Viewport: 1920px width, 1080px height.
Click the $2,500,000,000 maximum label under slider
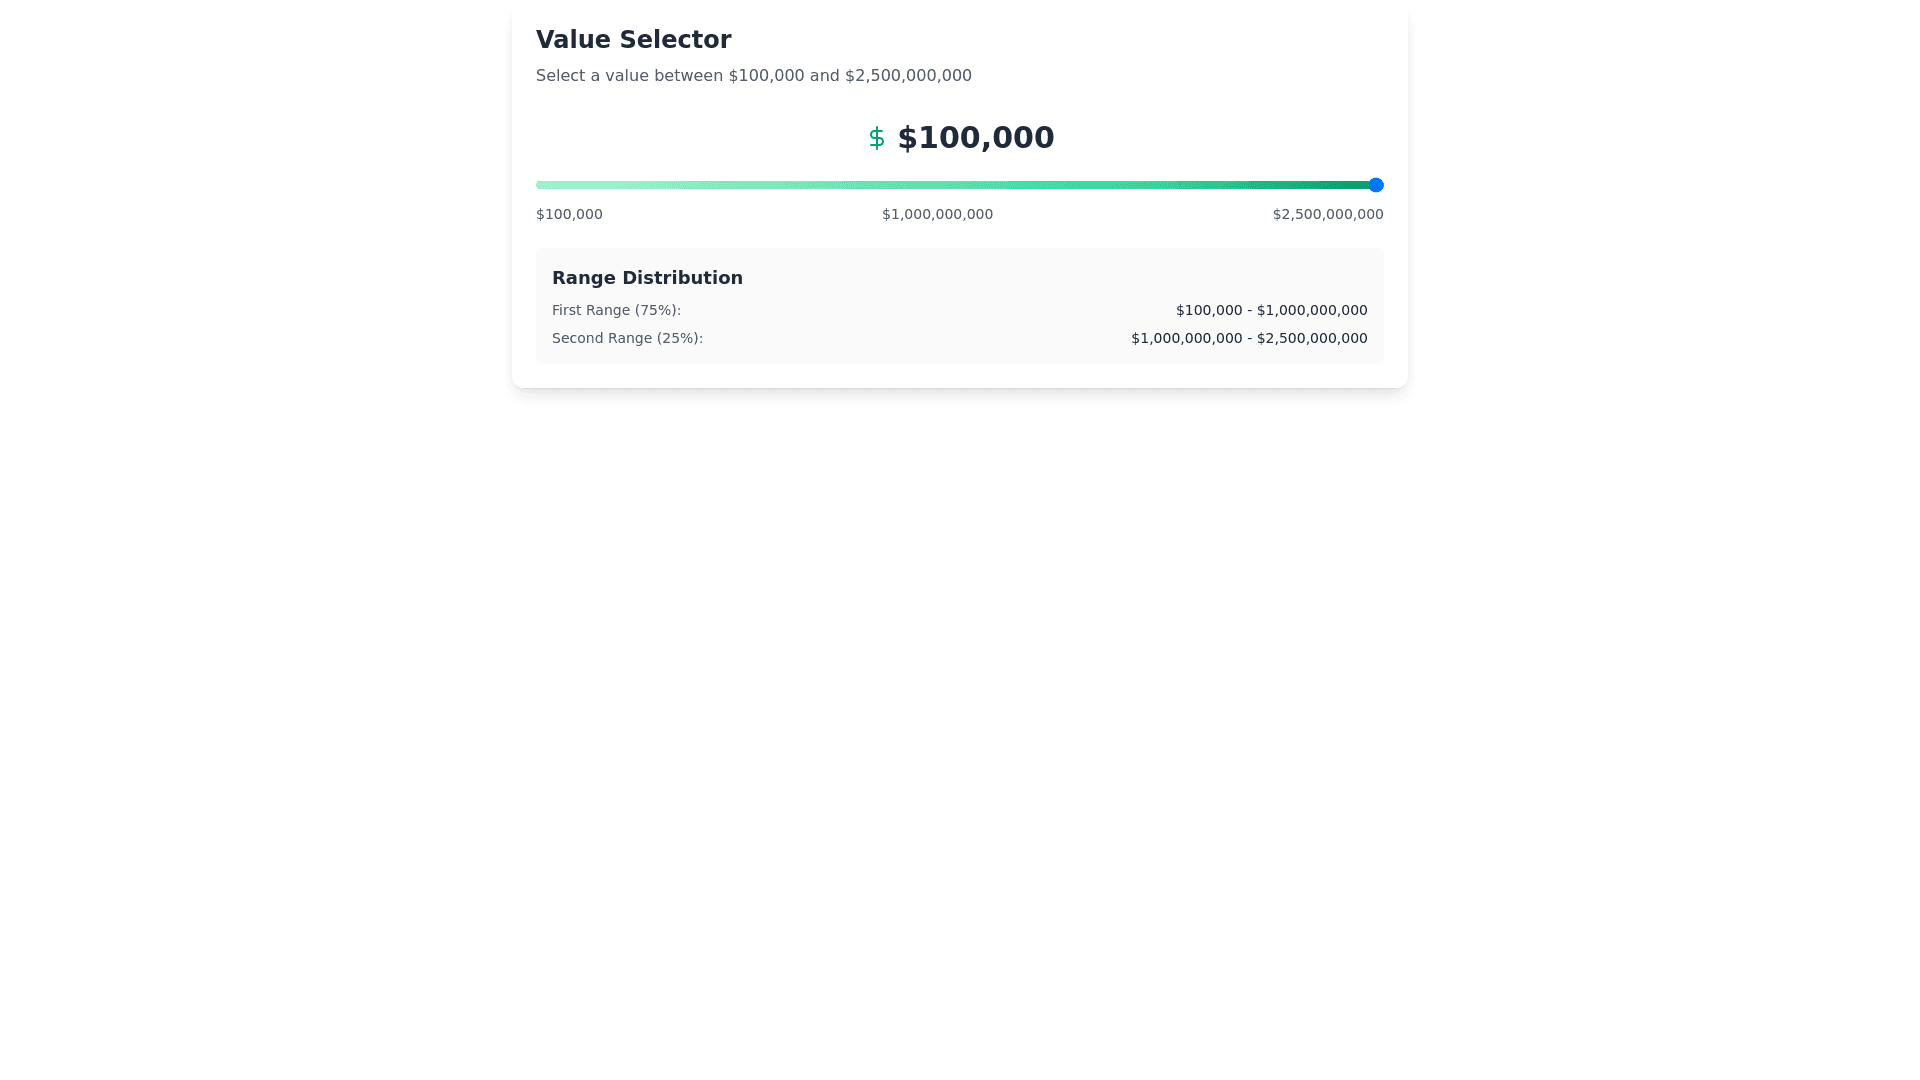1327,215
